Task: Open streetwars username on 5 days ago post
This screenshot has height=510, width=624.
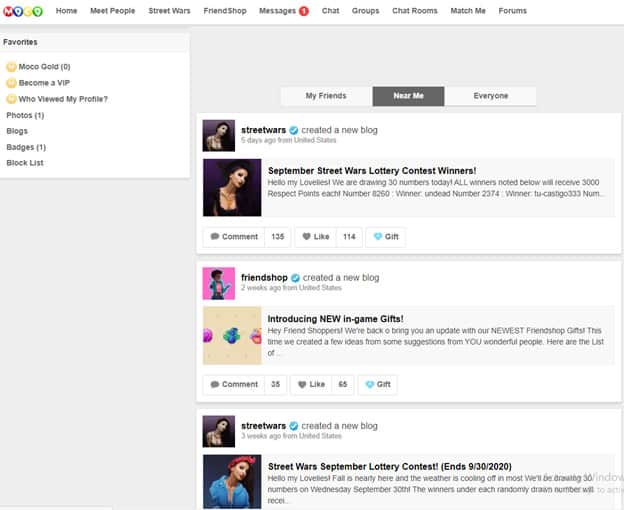Action: [x=263, y=130]
